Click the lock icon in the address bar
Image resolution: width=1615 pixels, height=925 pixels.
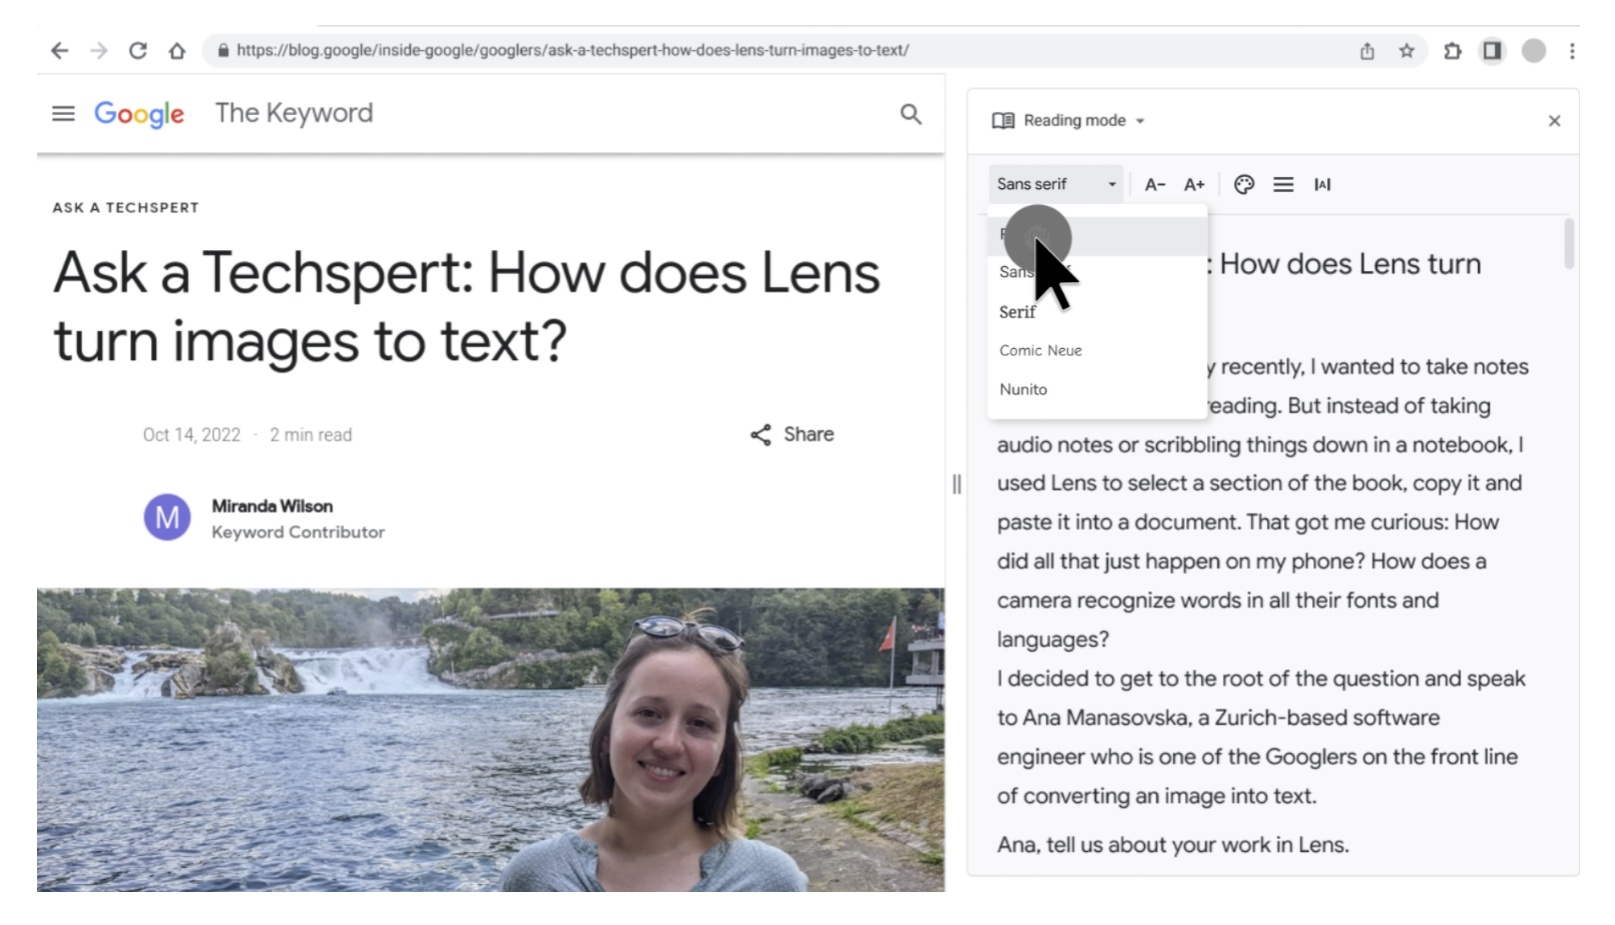coord(223,50)
